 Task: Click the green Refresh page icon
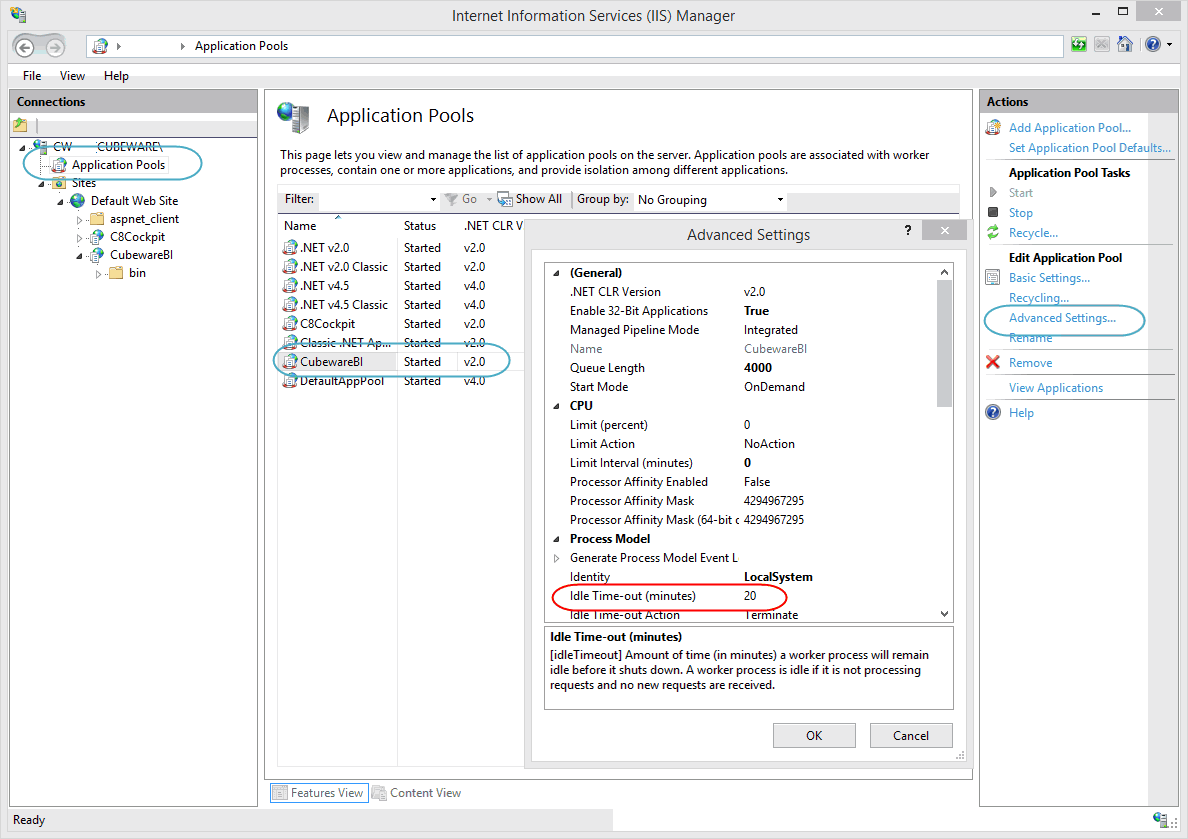(1079, 45)
